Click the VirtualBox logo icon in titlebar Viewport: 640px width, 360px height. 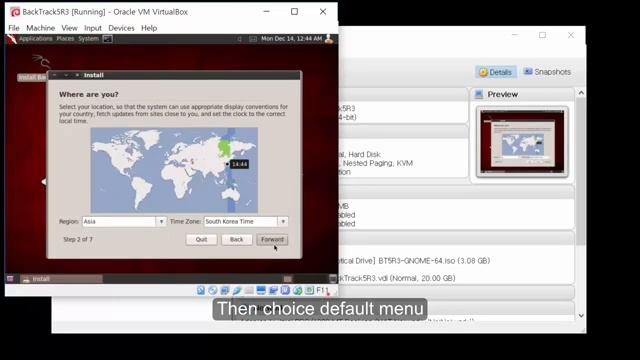(x=15, y=12)
